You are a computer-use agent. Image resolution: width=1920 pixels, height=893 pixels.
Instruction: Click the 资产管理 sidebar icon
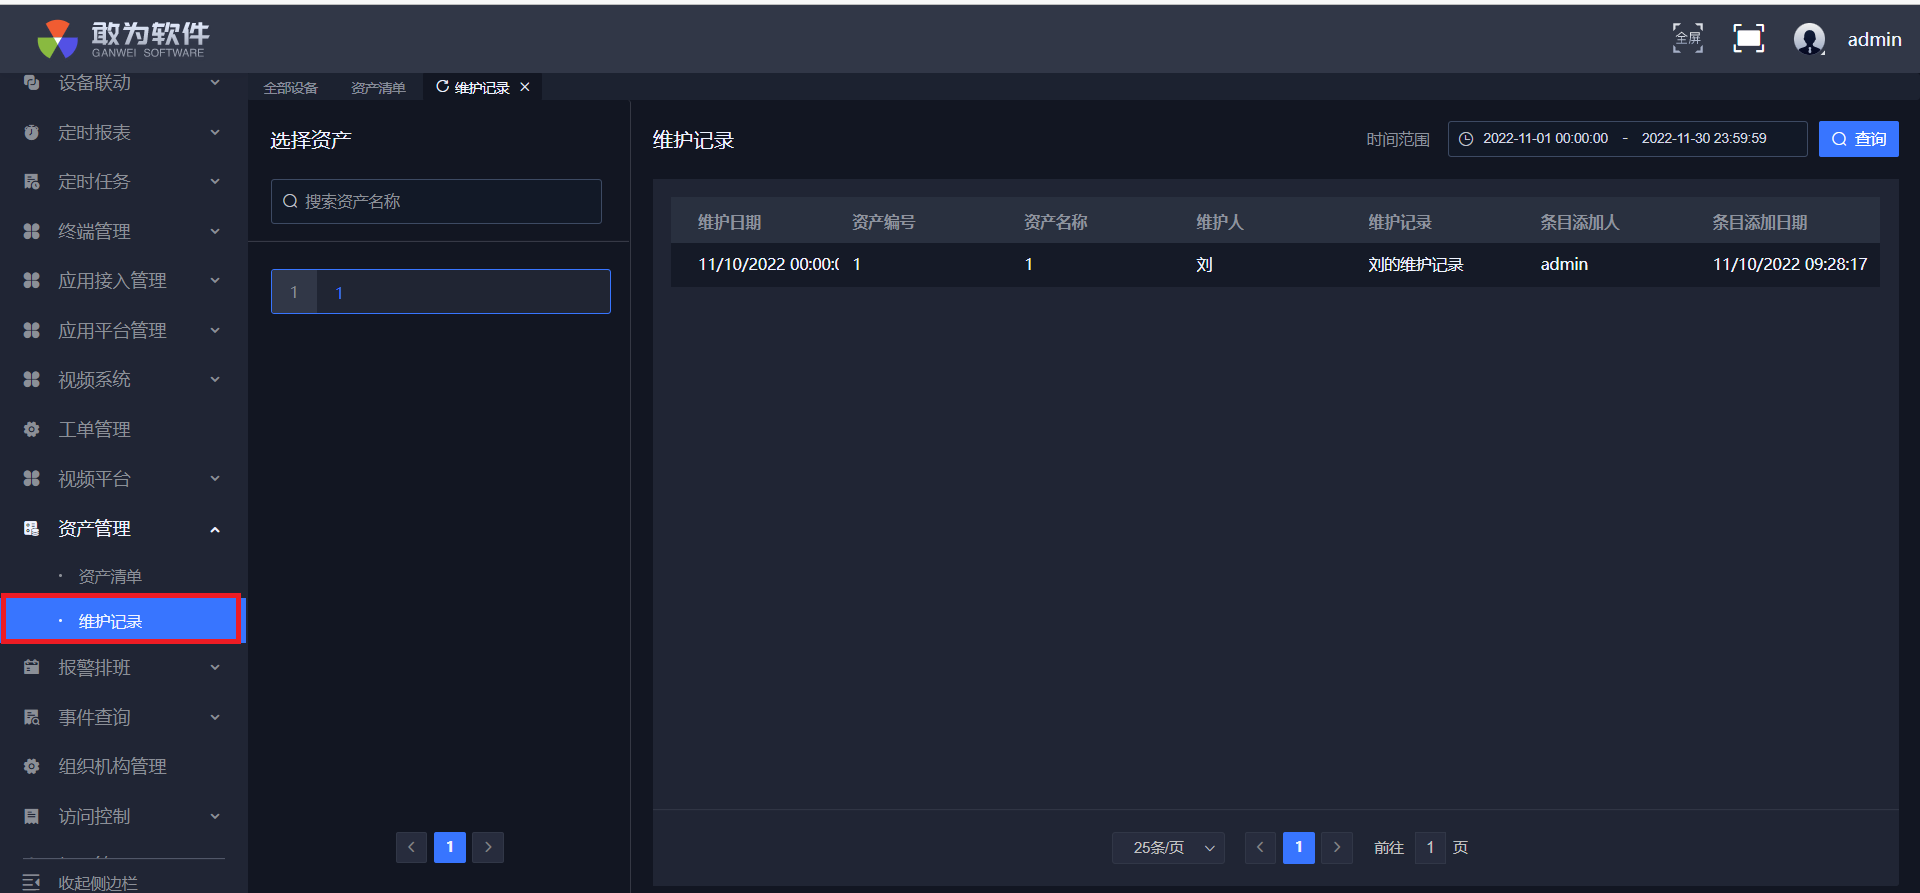[32, 528]
